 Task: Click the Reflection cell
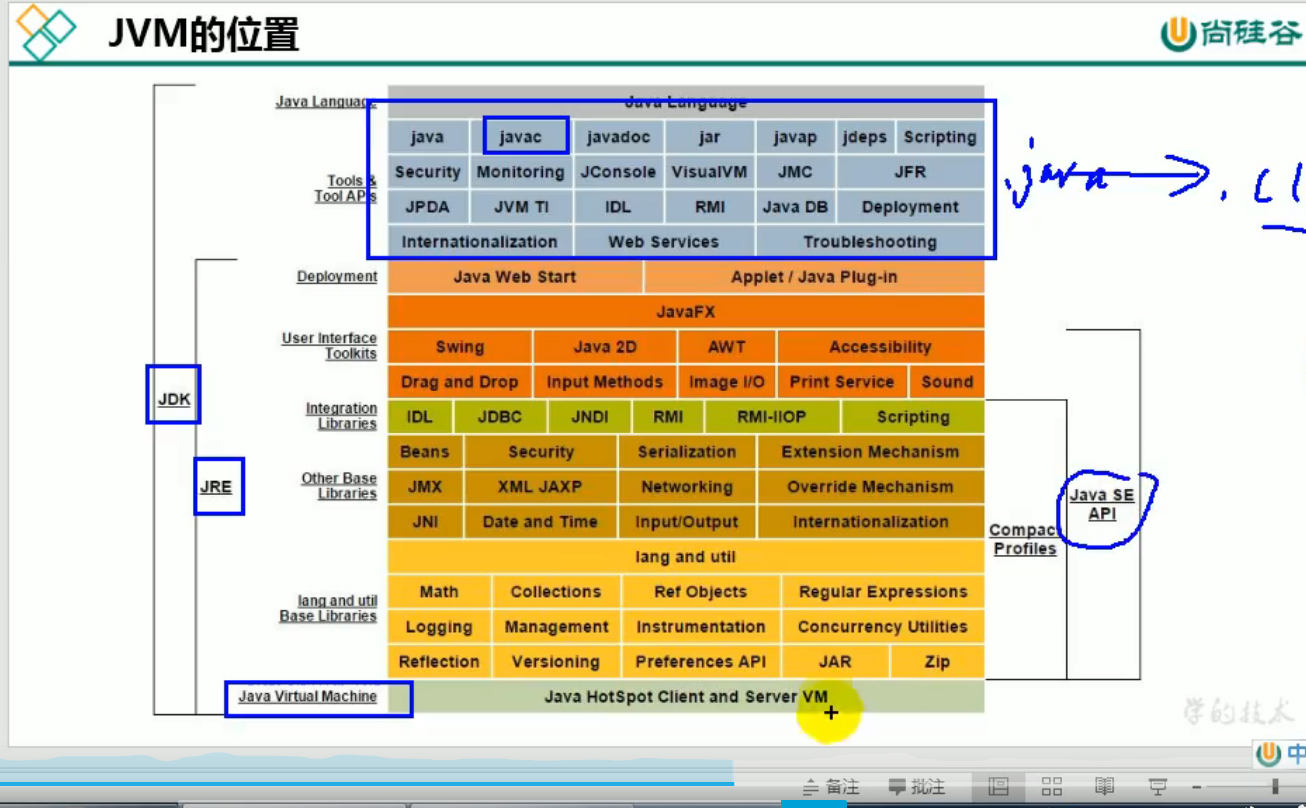pos(439,662)
